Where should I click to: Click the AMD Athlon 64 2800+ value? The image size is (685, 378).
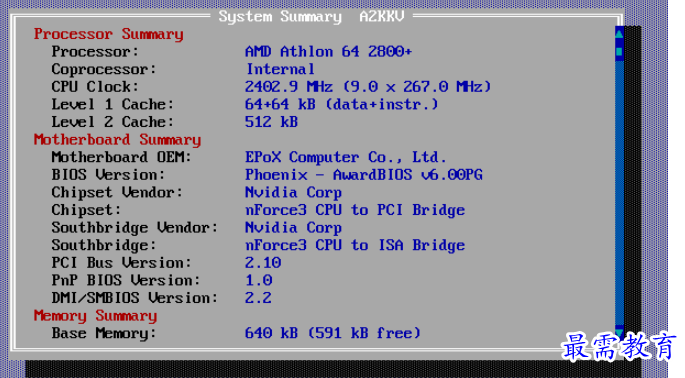click(328, 52)
